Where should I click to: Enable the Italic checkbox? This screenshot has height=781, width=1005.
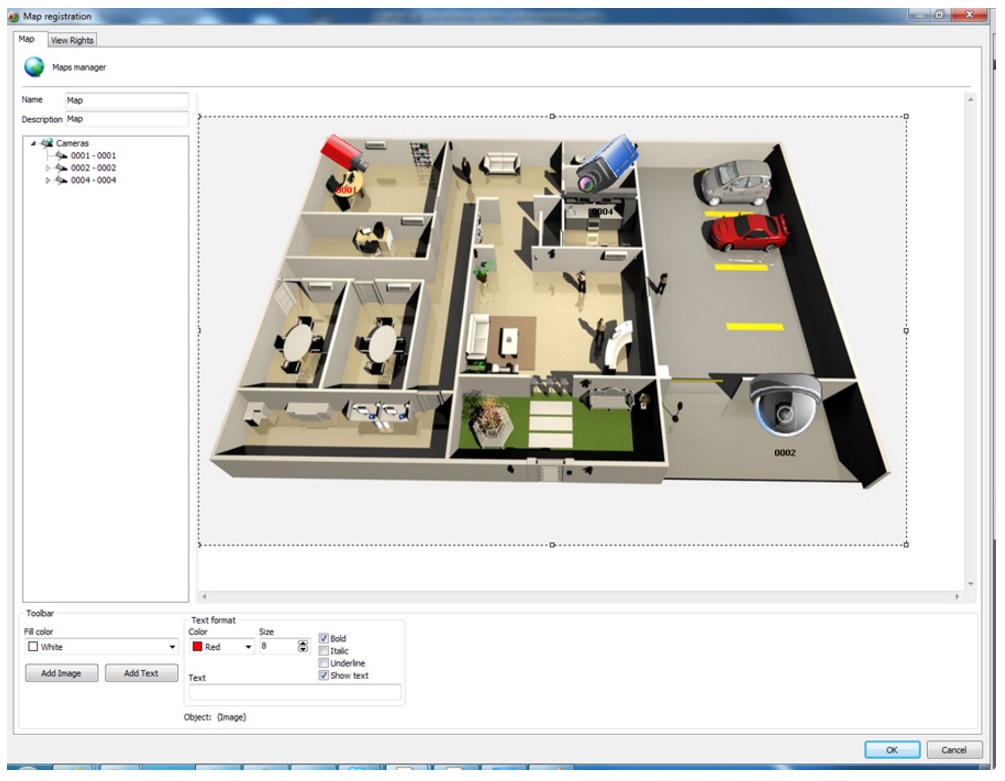(x=323, y=651)
